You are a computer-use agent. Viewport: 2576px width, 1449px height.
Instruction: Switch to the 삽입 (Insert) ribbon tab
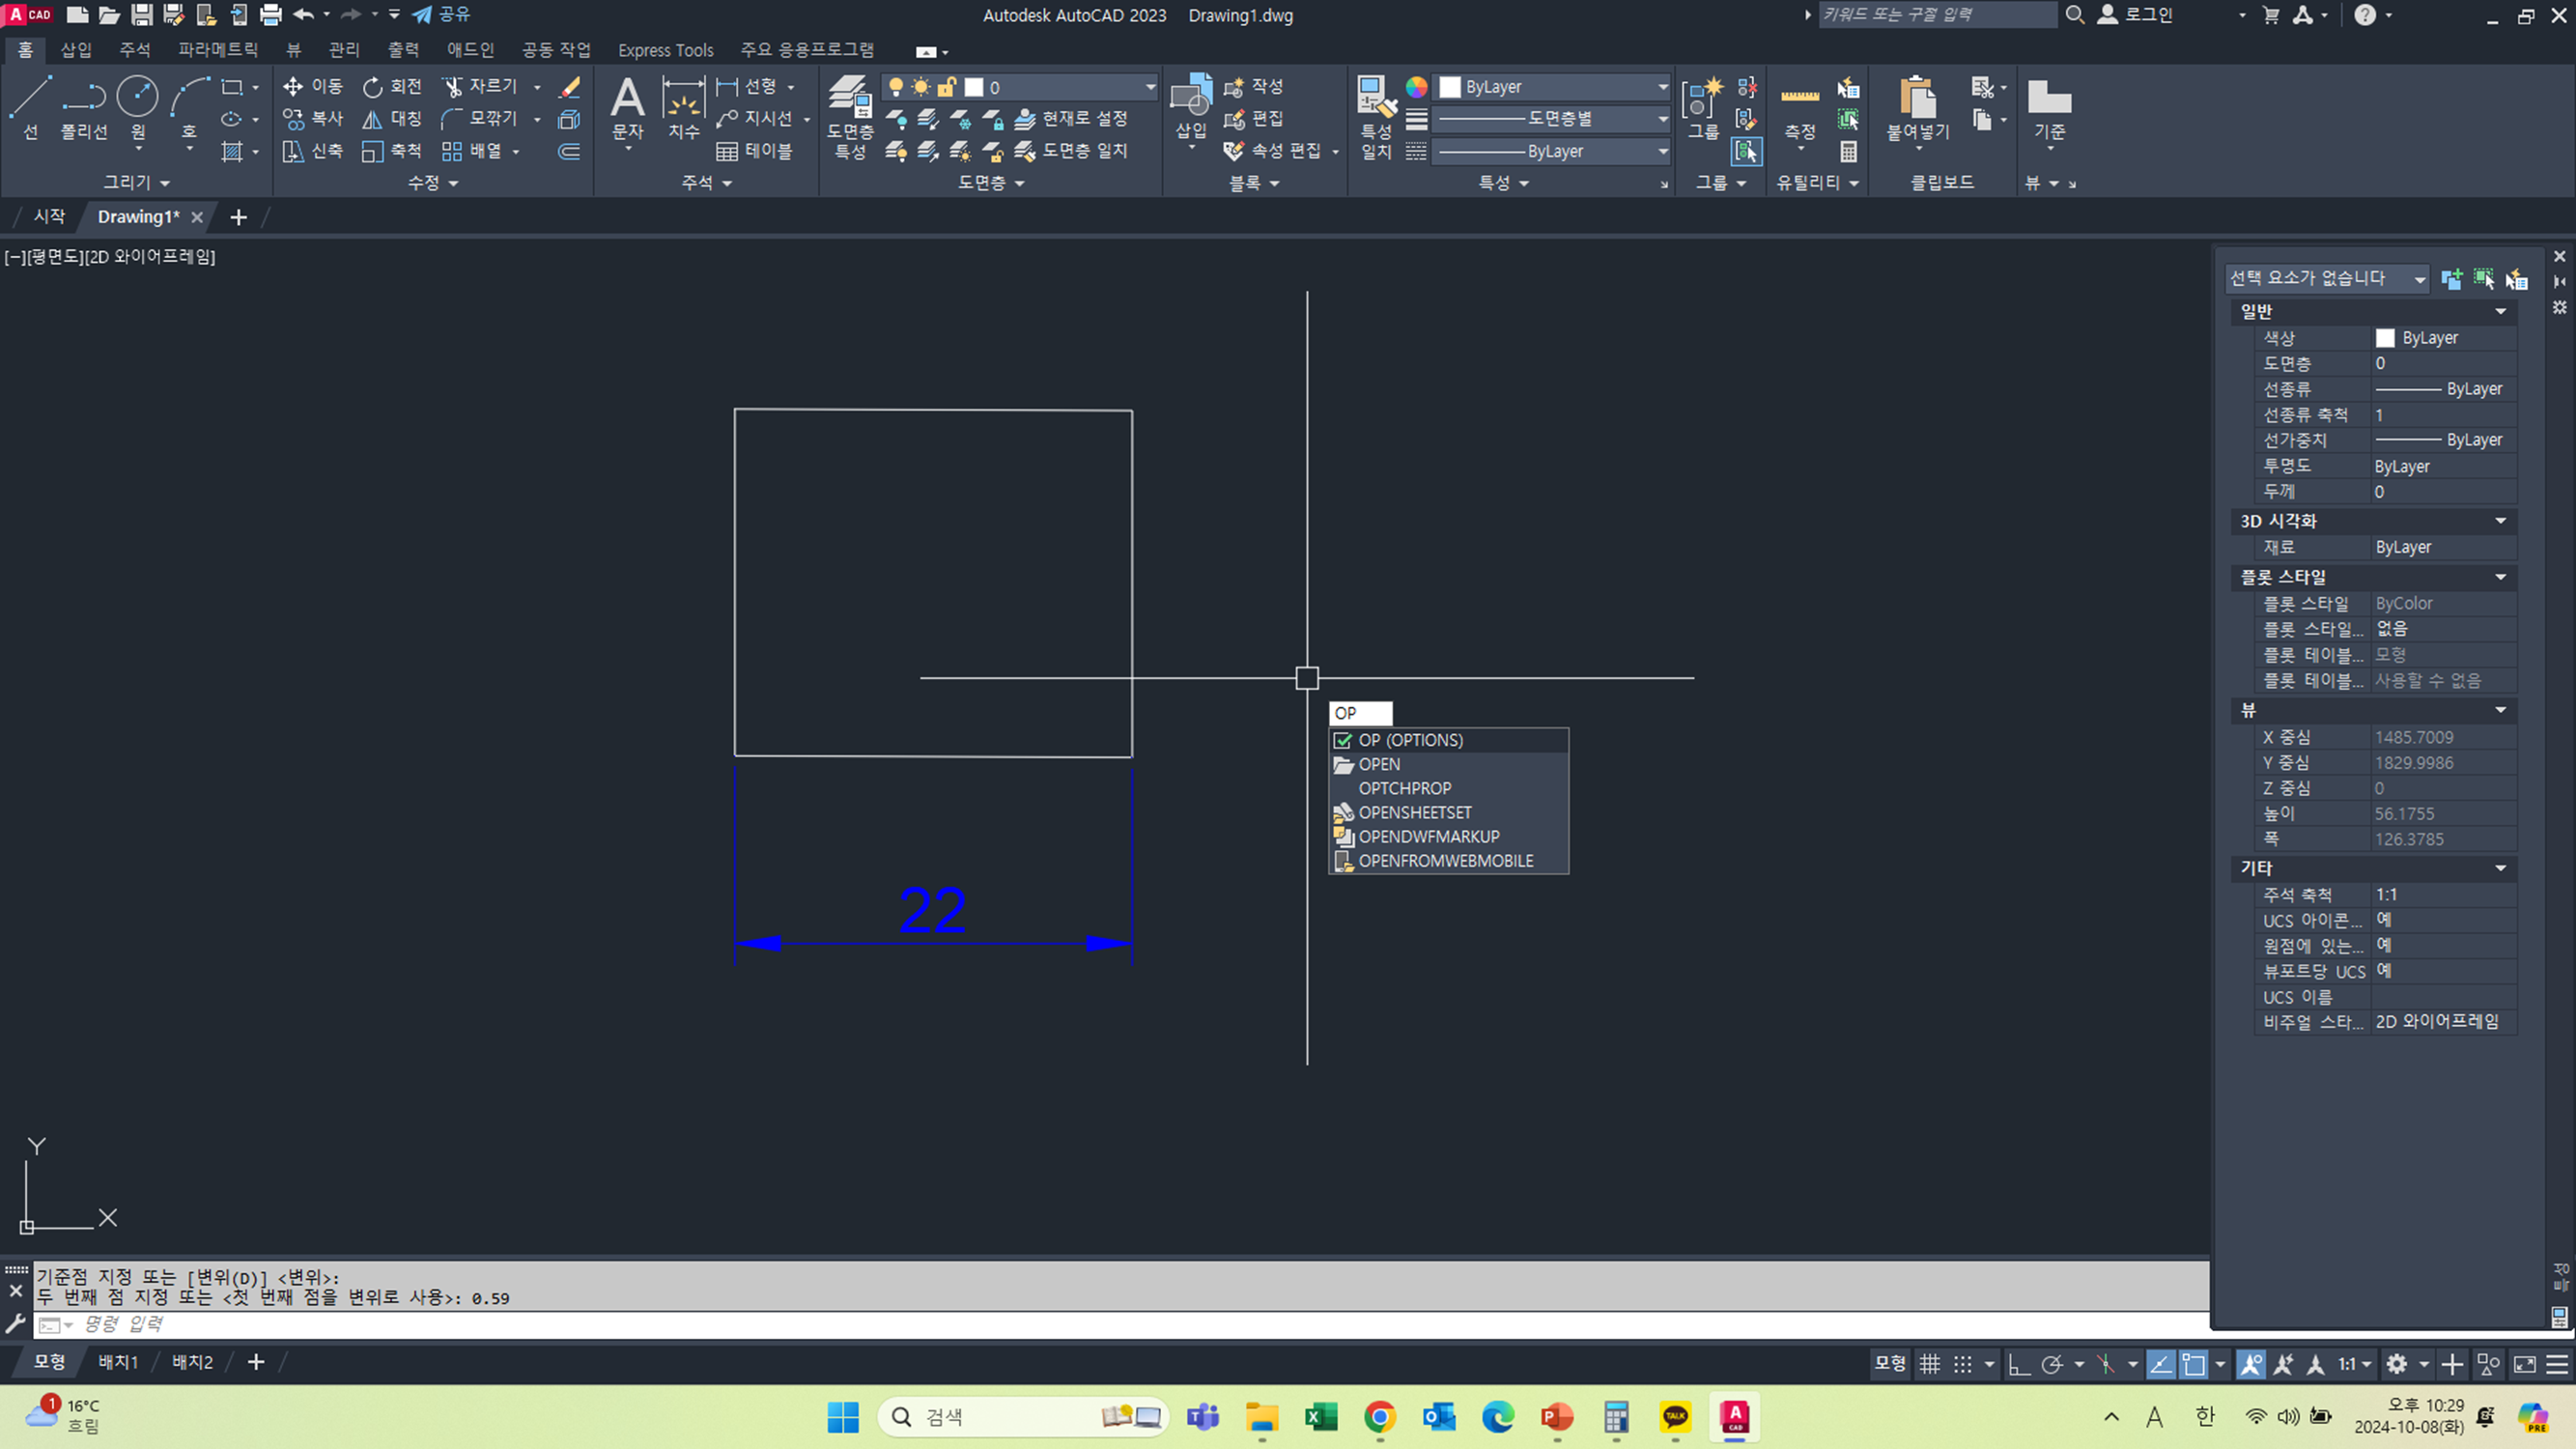76,50
